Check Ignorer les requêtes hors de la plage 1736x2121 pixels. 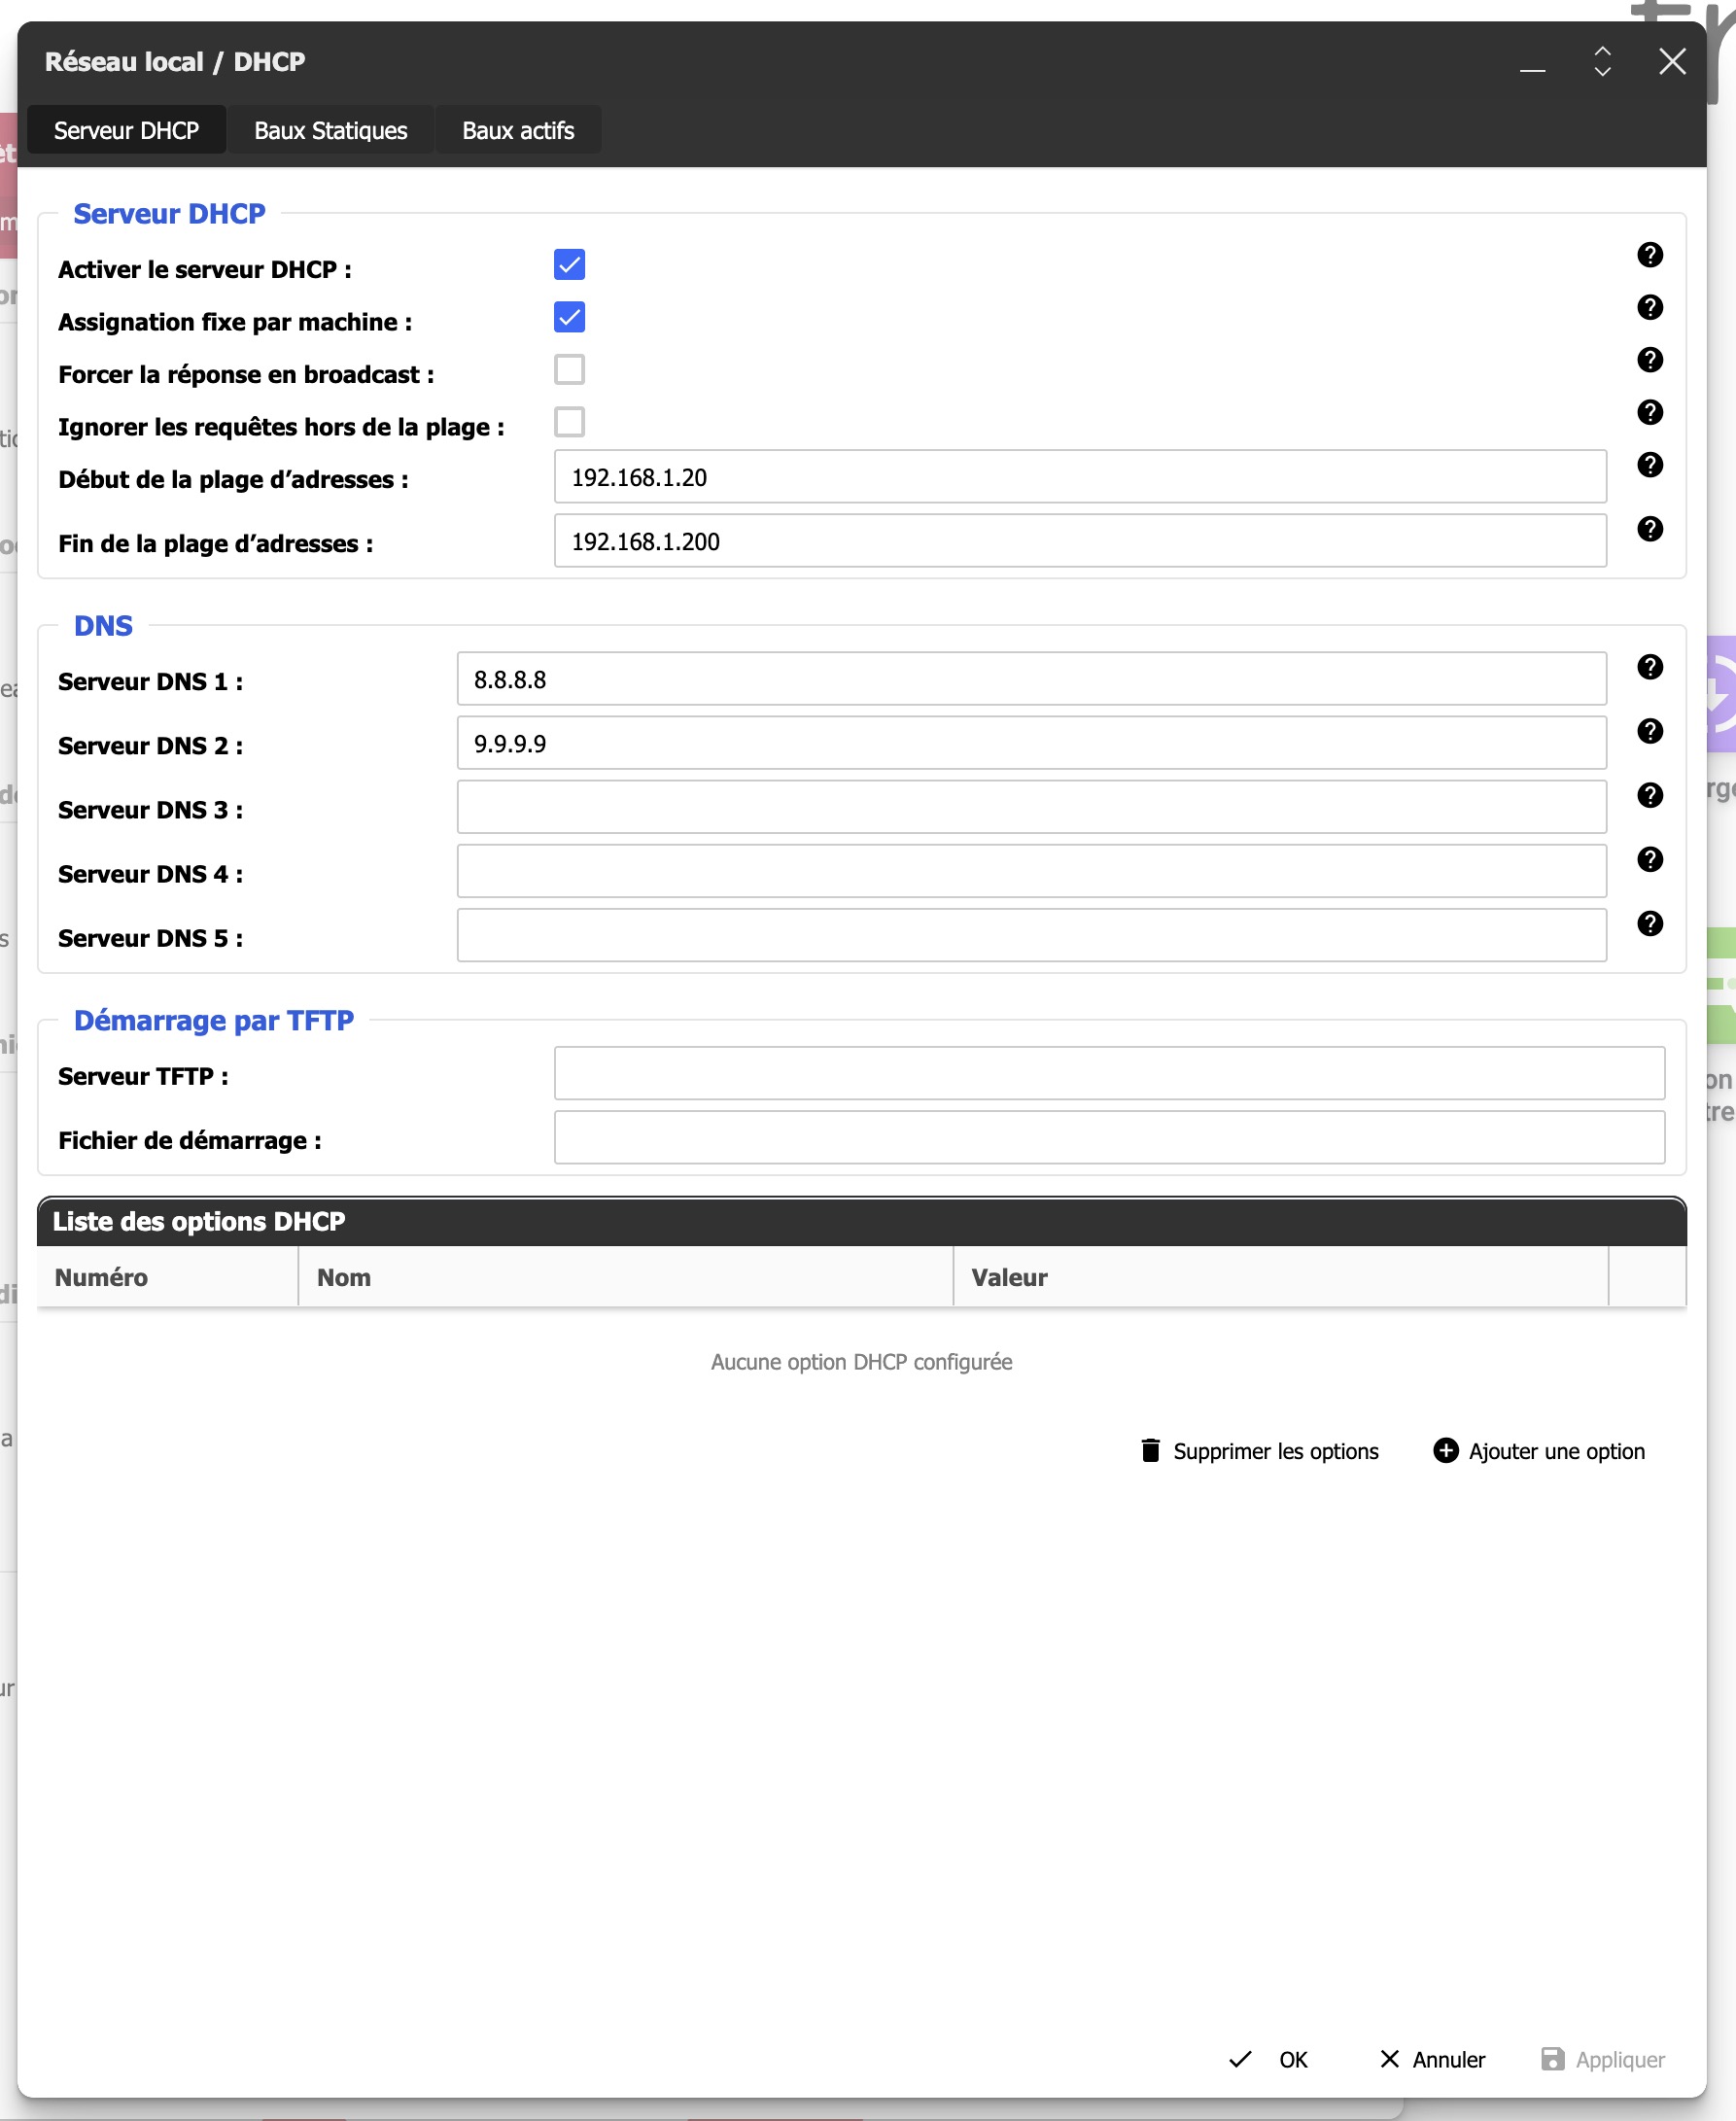[x=569, y=422]
